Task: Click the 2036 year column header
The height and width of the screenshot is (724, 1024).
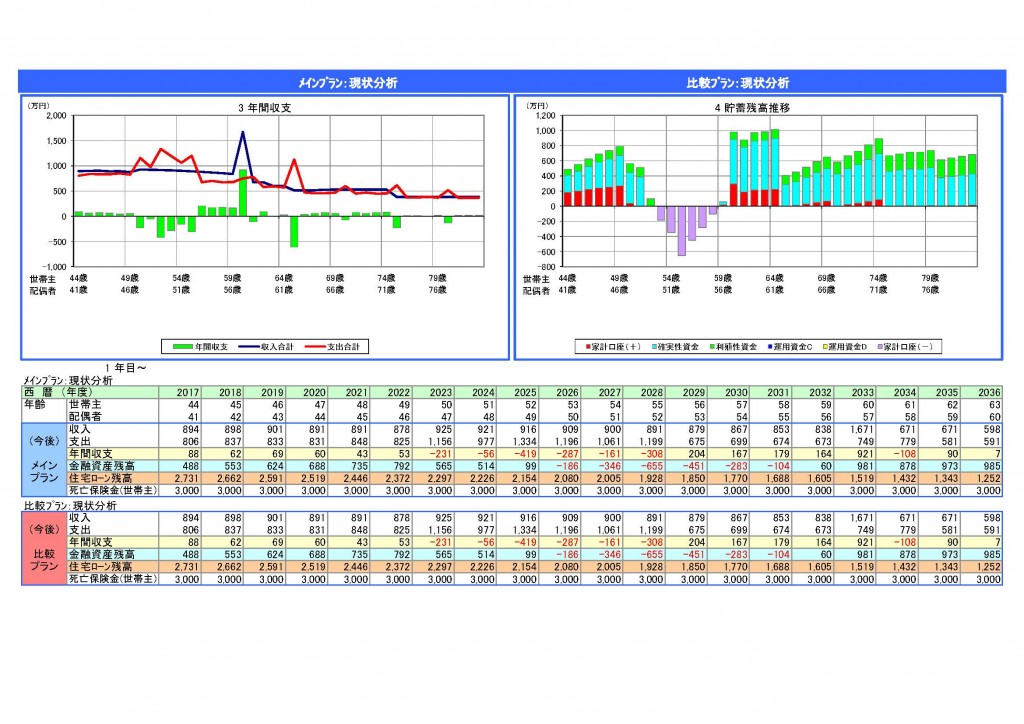Action: tap(987, 392)
